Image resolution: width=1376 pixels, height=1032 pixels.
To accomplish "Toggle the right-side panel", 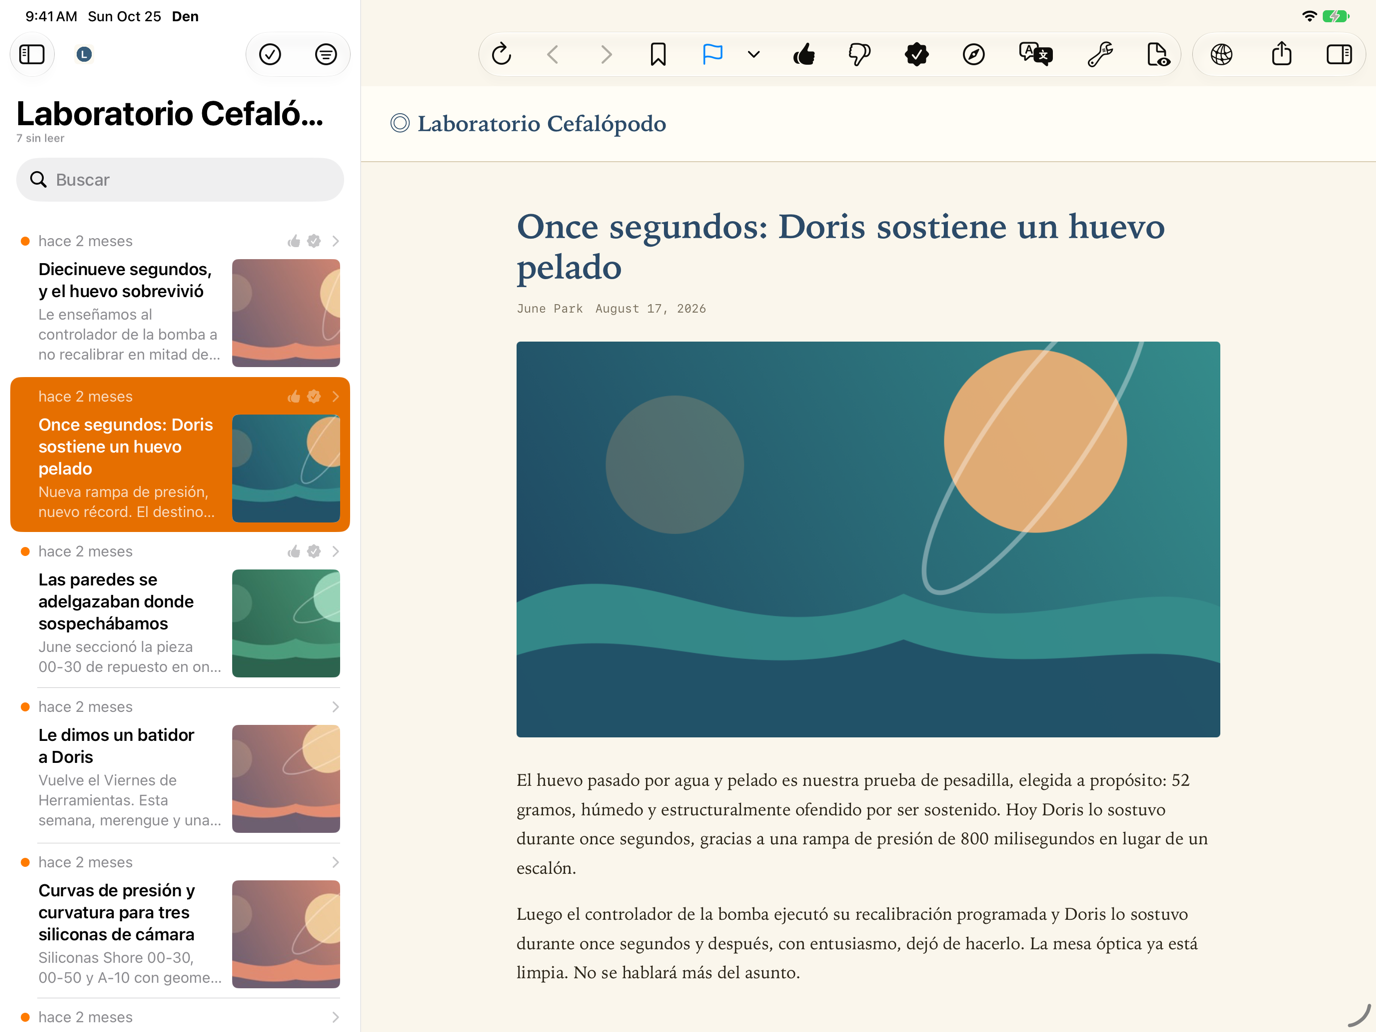I will 1339,54.
